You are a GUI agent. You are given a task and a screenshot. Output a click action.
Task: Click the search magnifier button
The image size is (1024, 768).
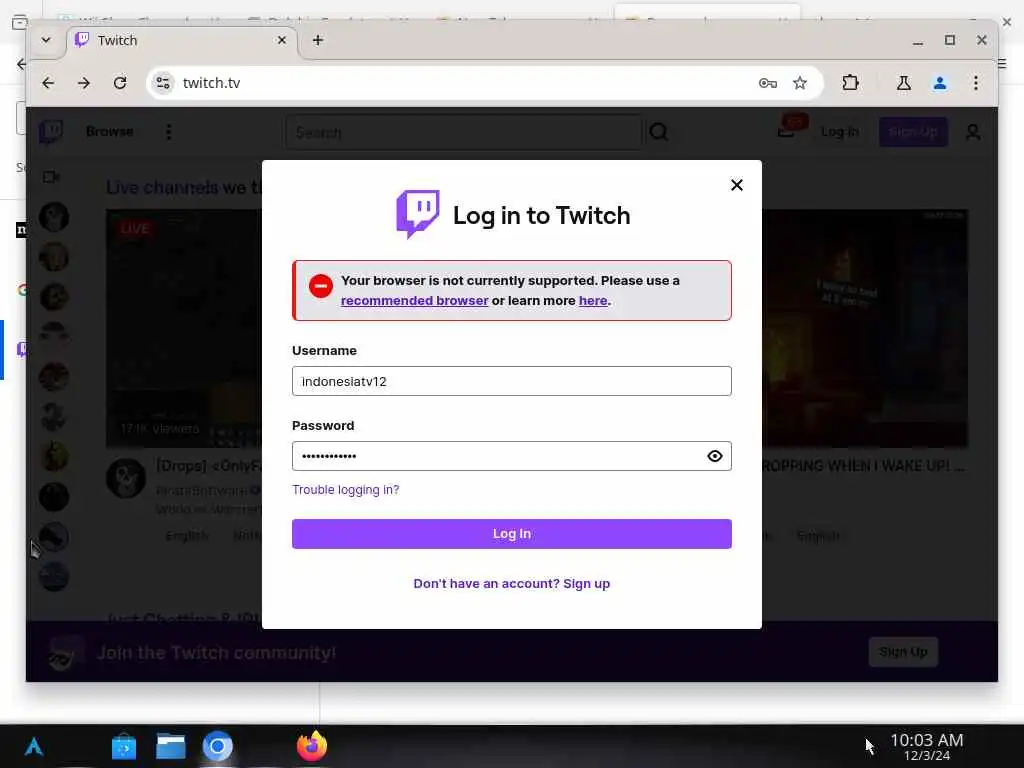click(659, 133)
